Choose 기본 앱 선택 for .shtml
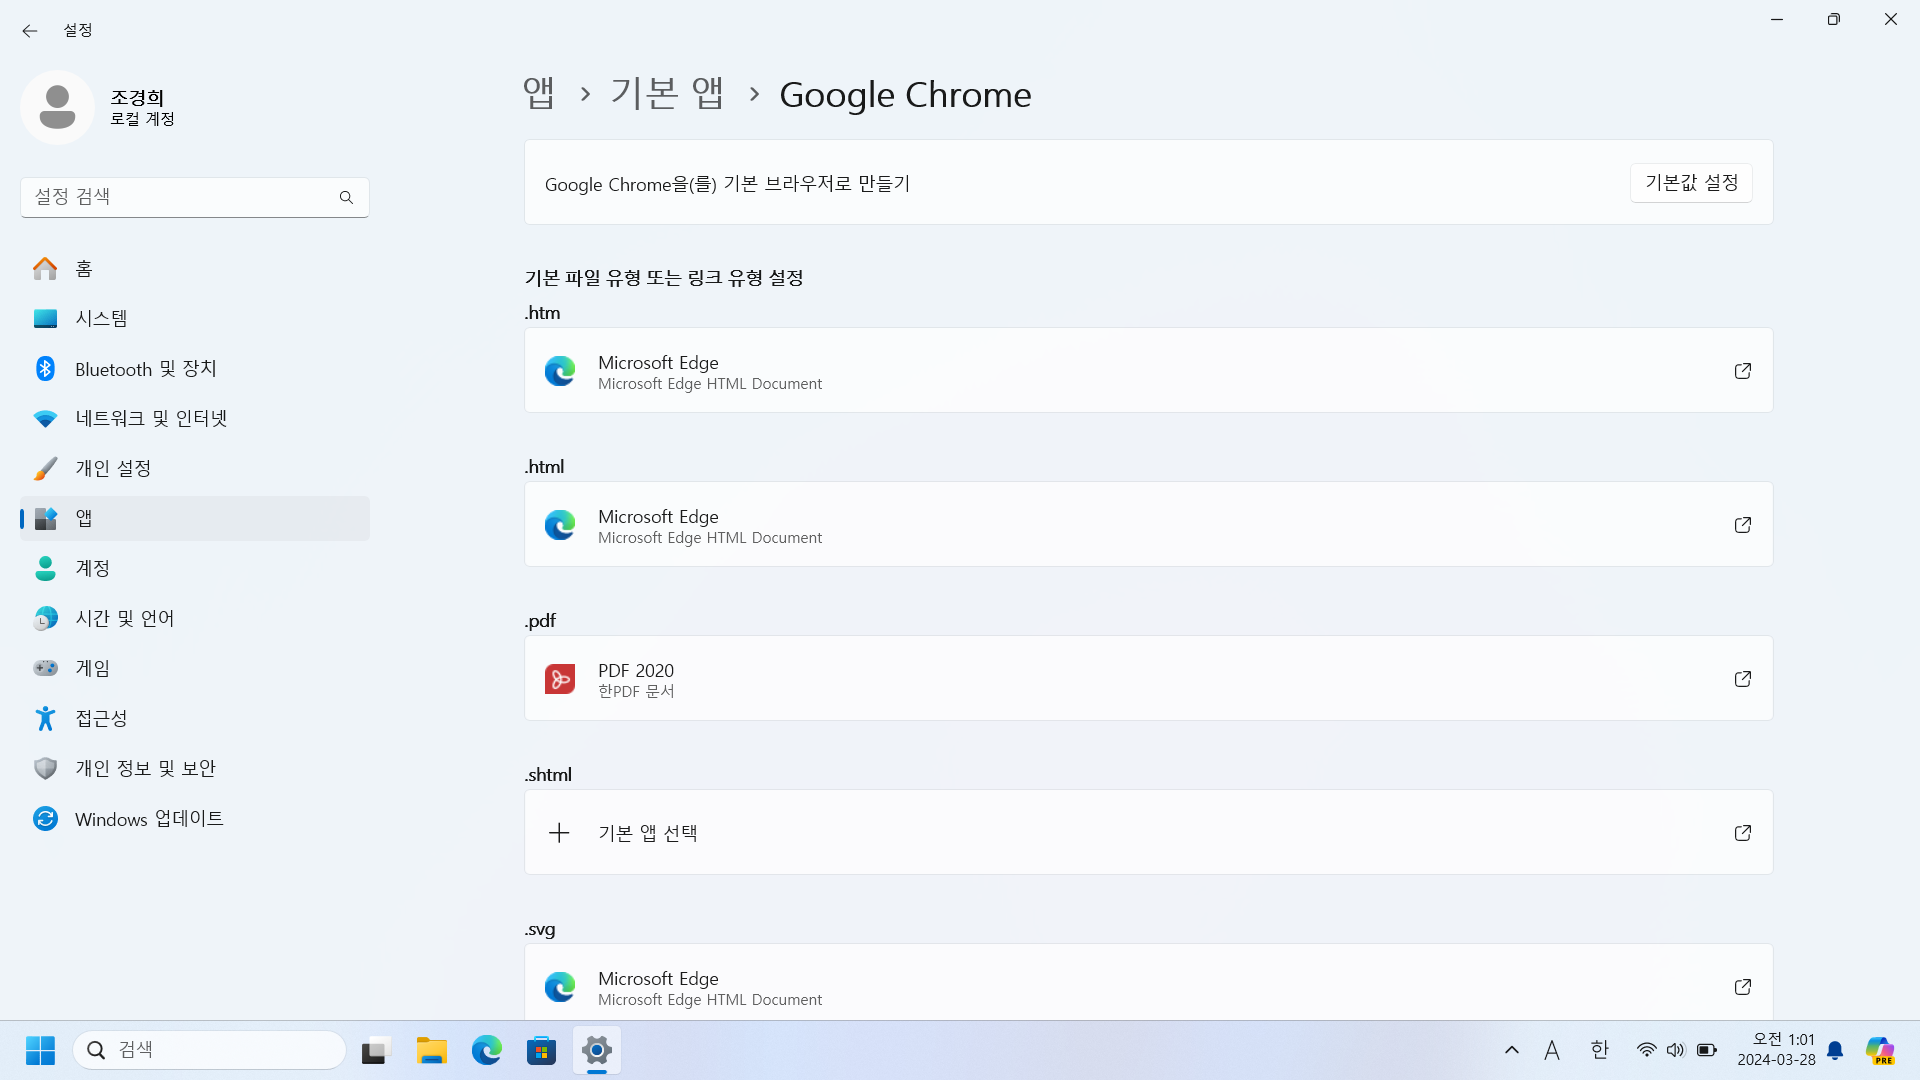1920x1080 pixels. (1148, 833)
